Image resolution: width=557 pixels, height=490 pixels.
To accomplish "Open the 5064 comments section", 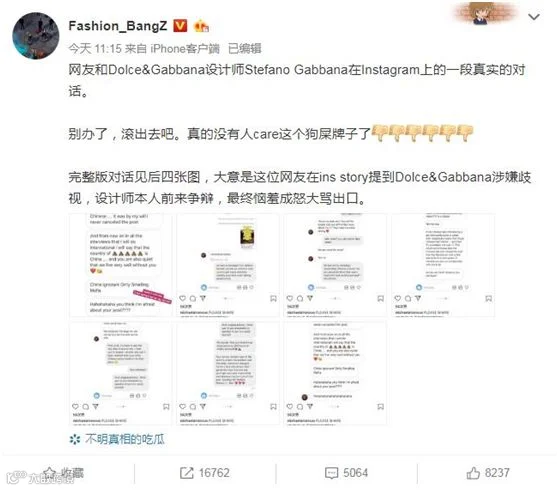I will click(346, 473).
